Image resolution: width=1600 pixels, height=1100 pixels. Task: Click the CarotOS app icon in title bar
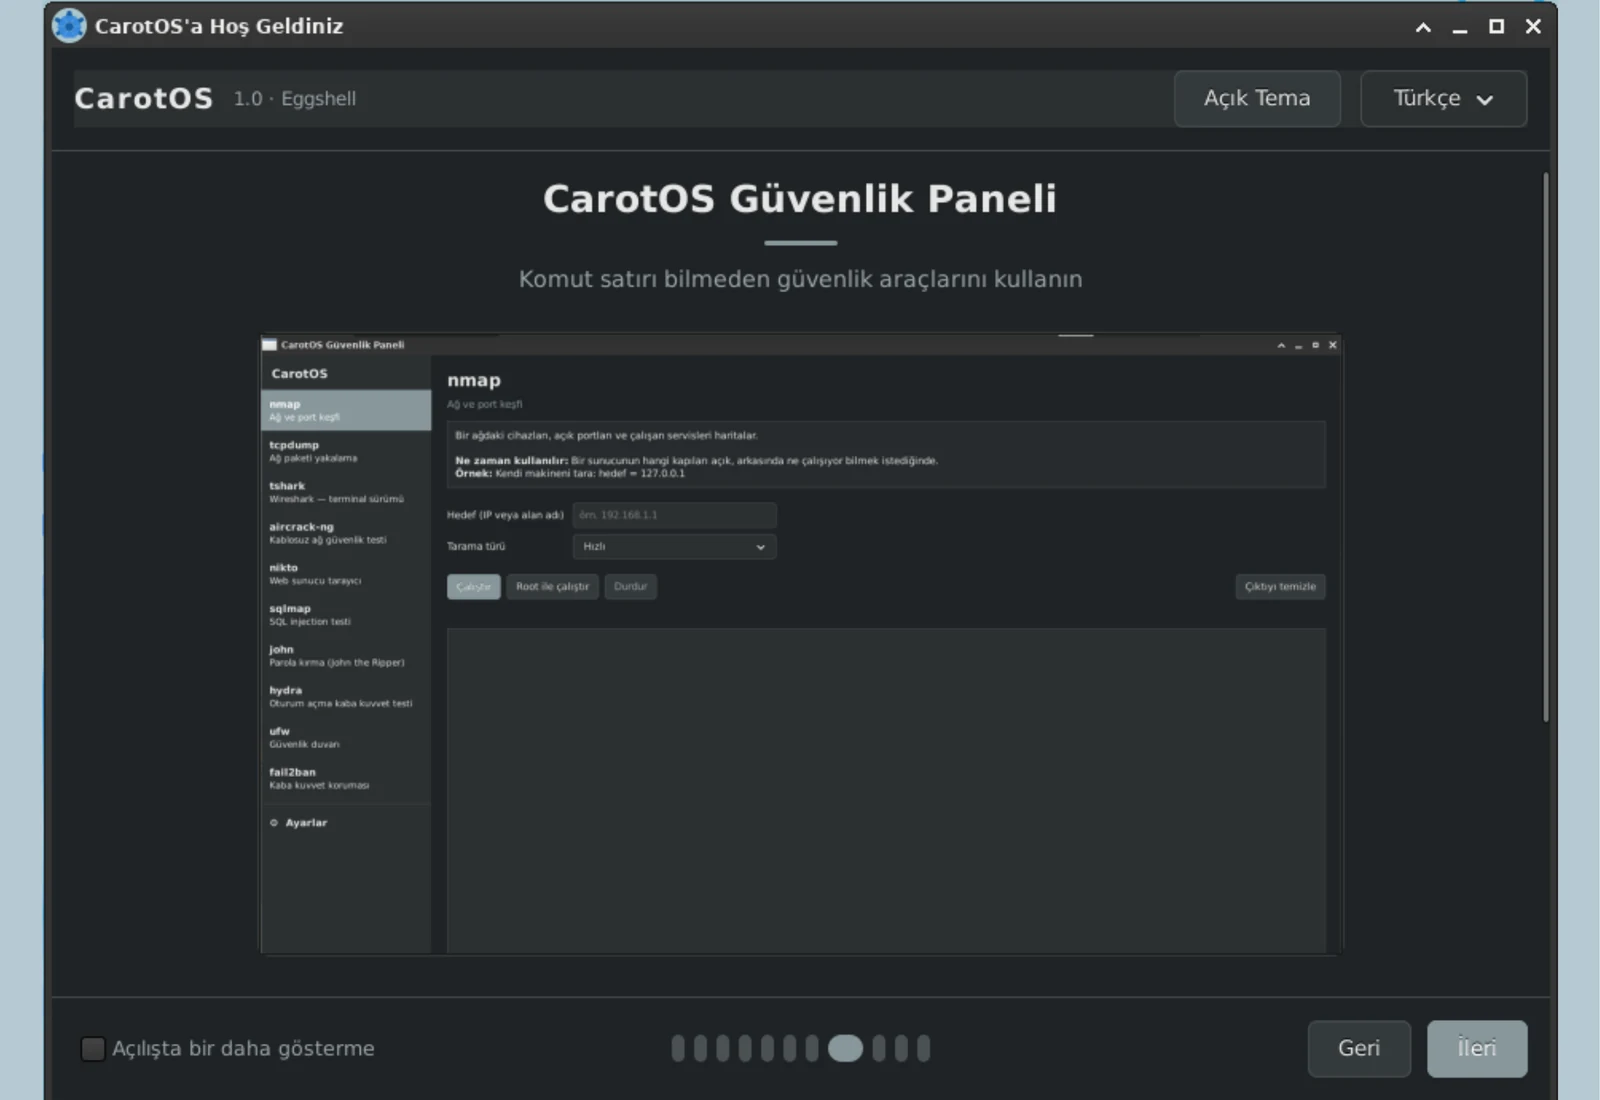[x=69, y=26]
